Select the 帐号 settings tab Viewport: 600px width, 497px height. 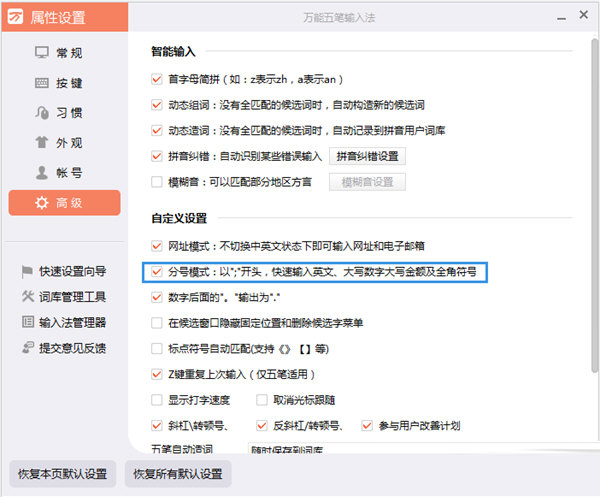tap(64, 173)
